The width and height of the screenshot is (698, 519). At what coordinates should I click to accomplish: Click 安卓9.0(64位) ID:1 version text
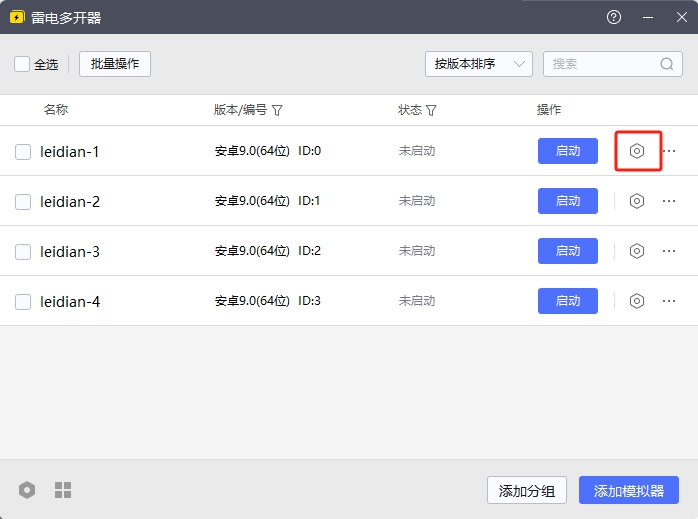(x=267, y=201)
